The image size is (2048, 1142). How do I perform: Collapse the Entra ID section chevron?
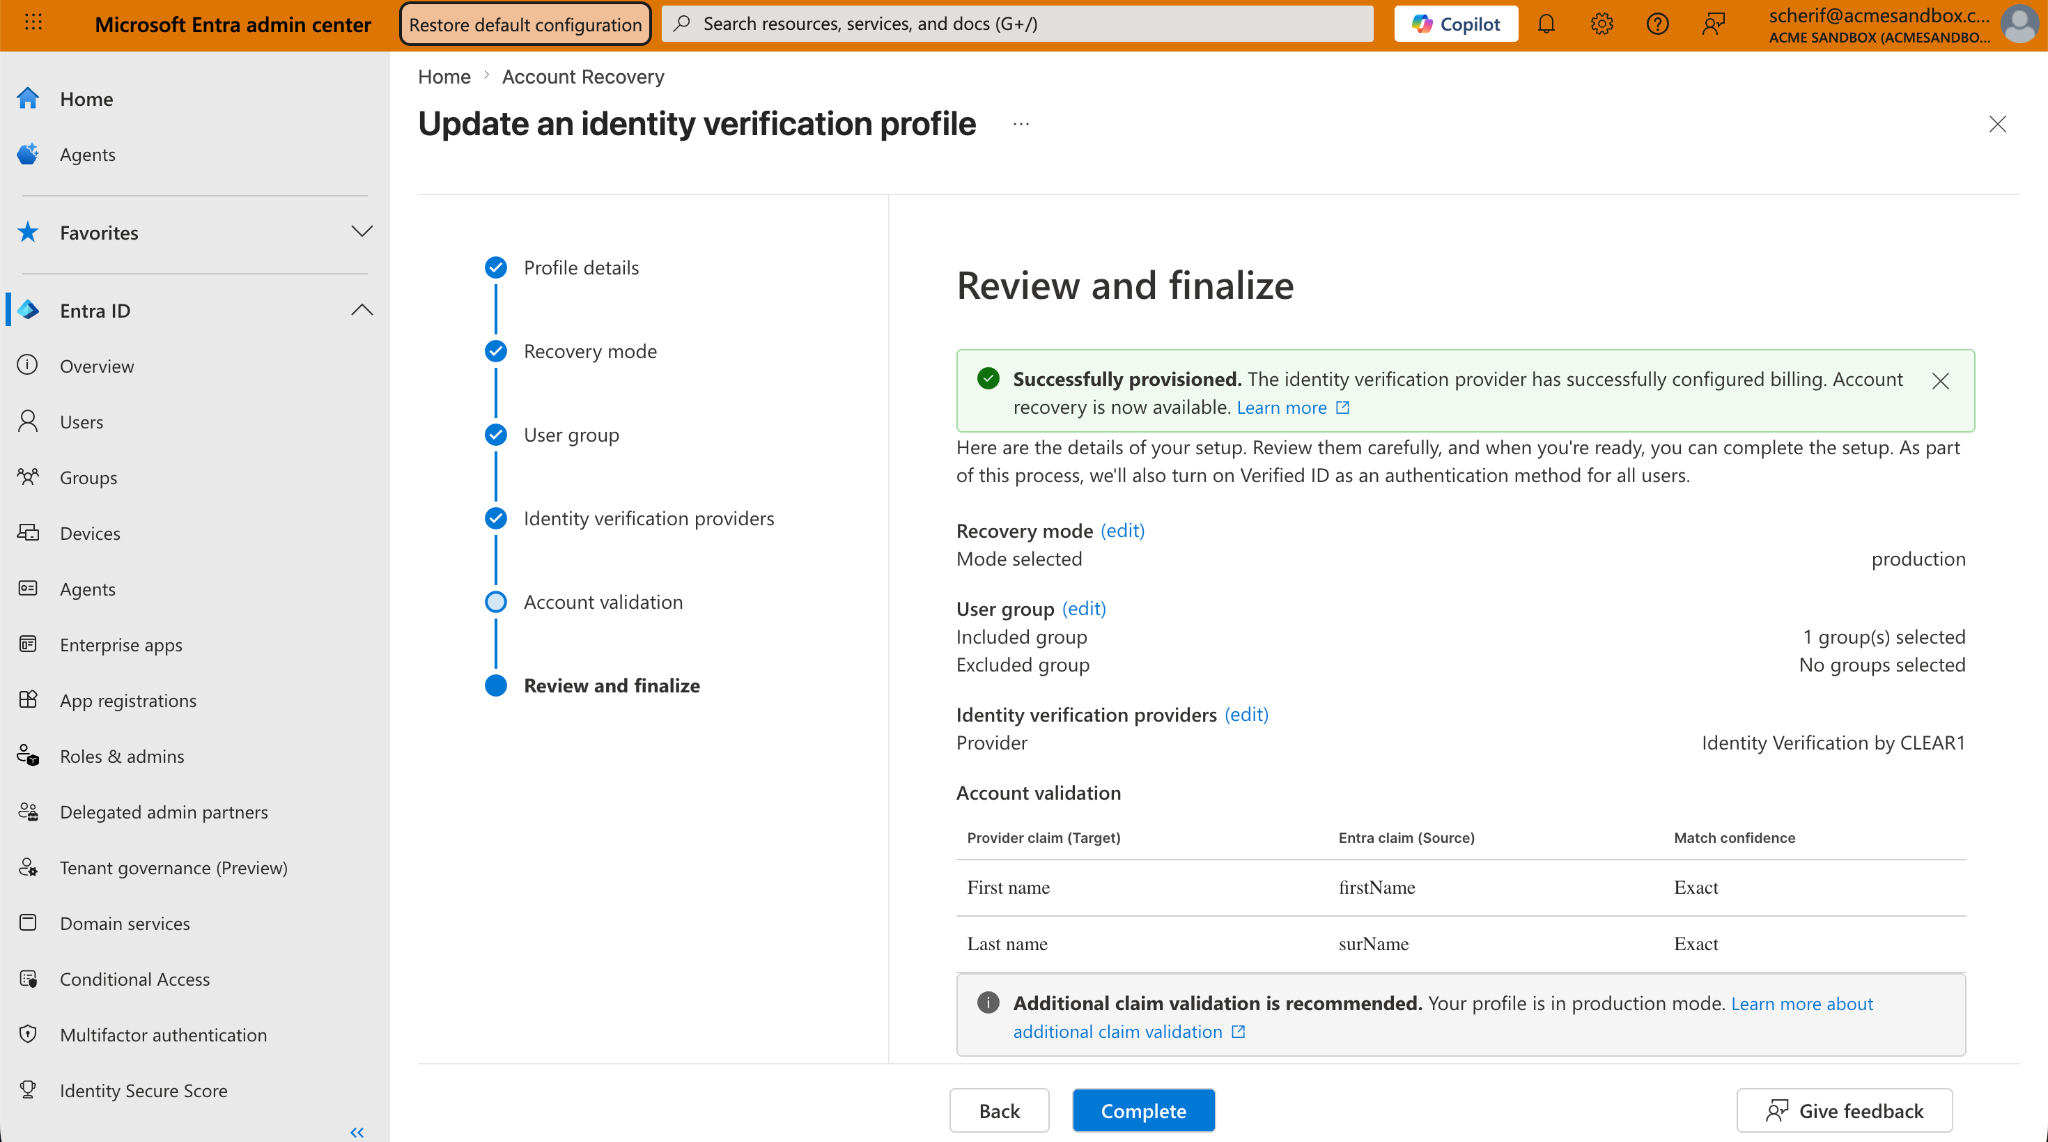362,310
